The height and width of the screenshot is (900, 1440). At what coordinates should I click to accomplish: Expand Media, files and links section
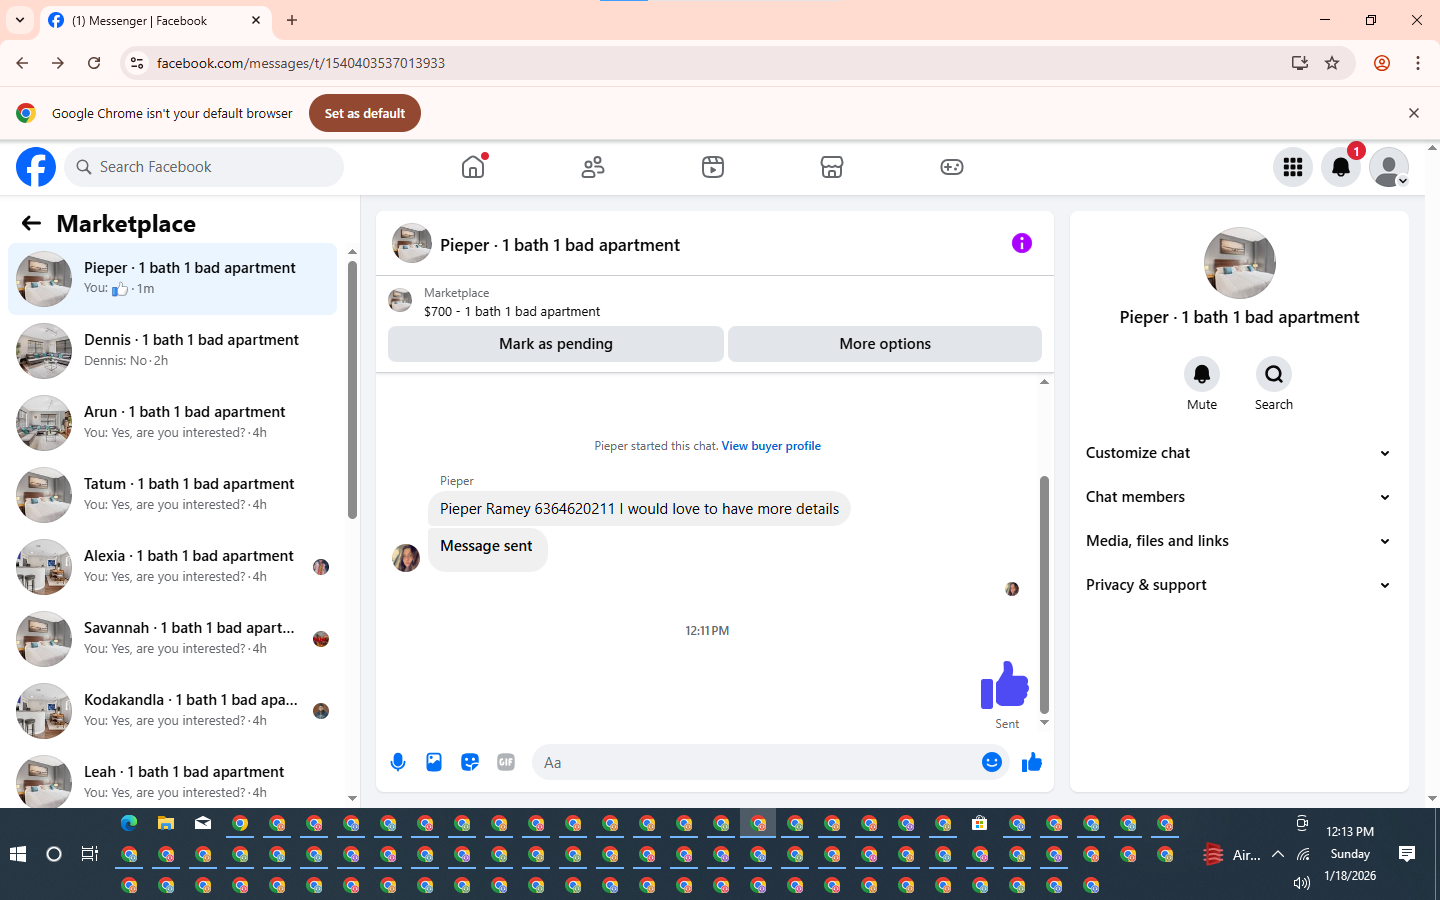click(1239, 541)
